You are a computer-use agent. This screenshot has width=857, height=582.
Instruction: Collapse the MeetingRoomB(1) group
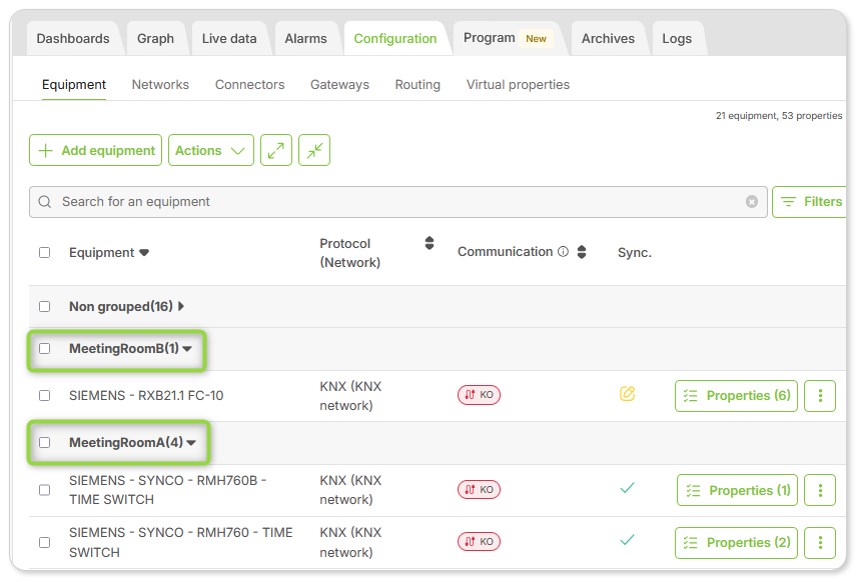[x=187, y=349]
